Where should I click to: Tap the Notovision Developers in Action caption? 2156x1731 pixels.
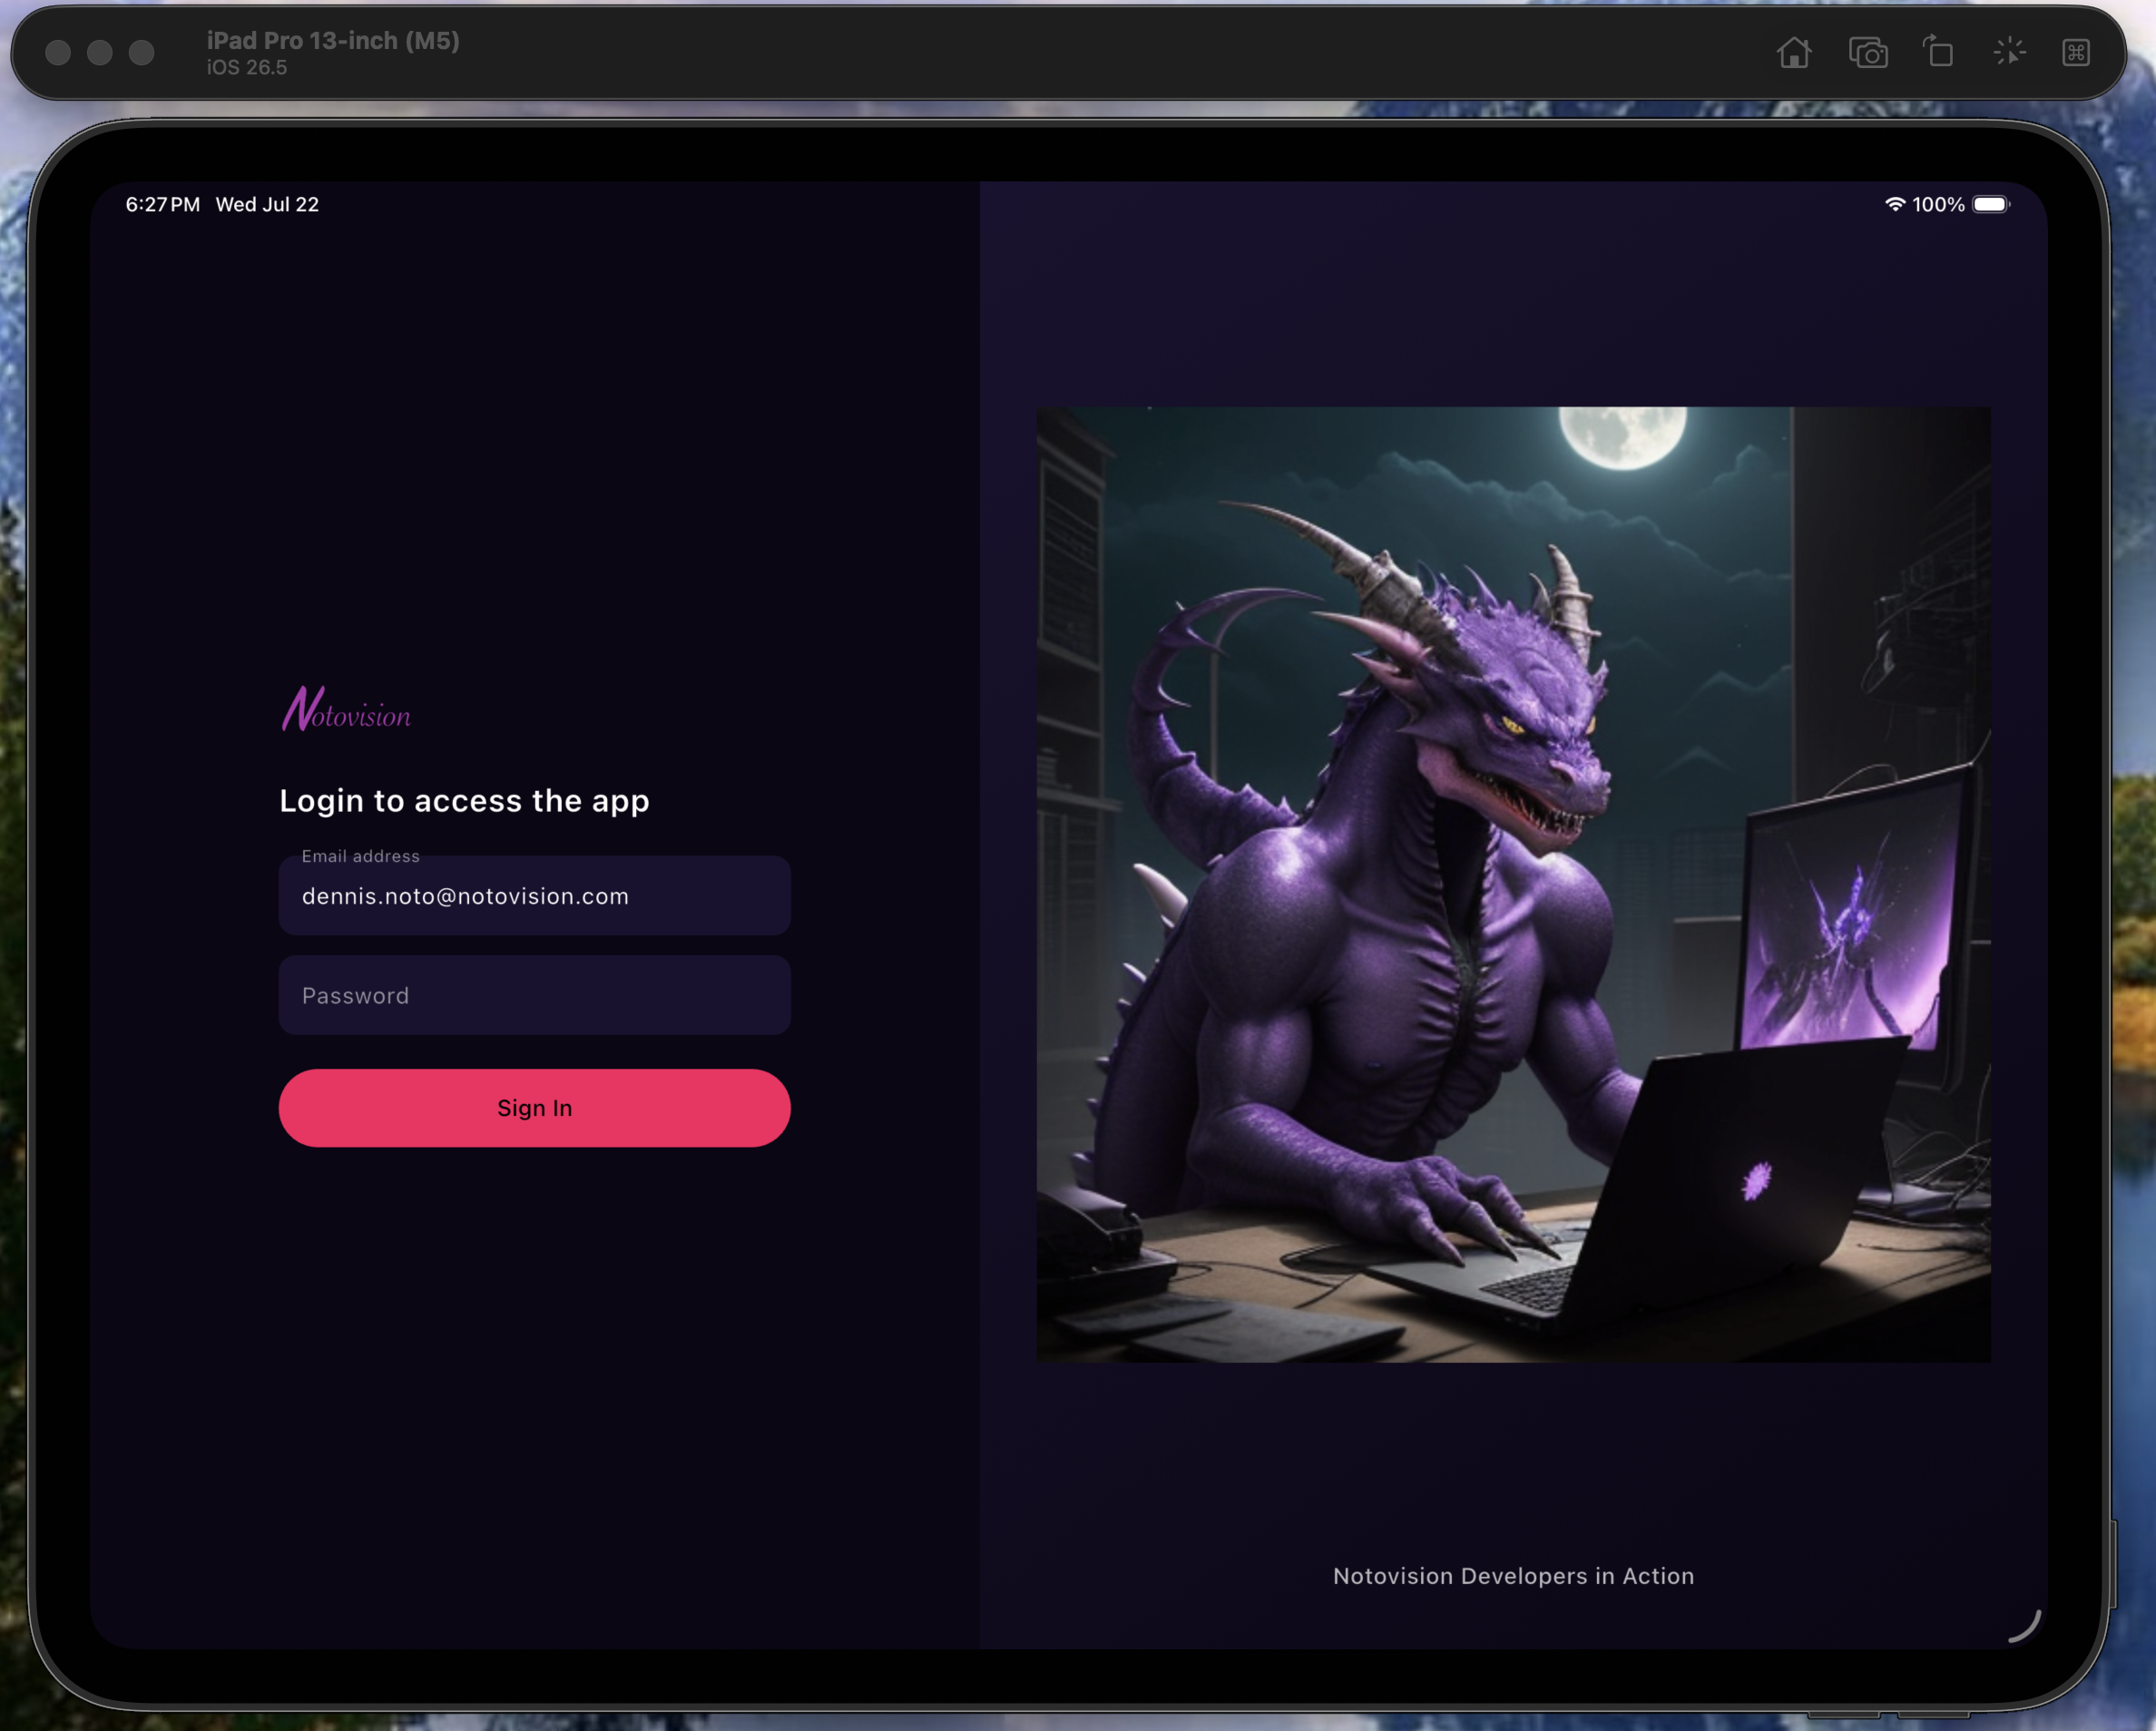(x=1513, y=1575)
